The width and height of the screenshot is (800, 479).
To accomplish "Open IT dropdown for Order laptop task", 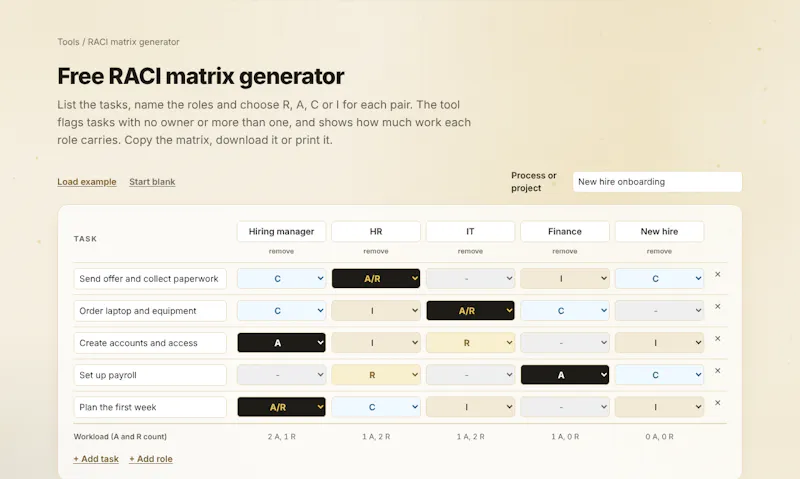I will click(470, 311).
